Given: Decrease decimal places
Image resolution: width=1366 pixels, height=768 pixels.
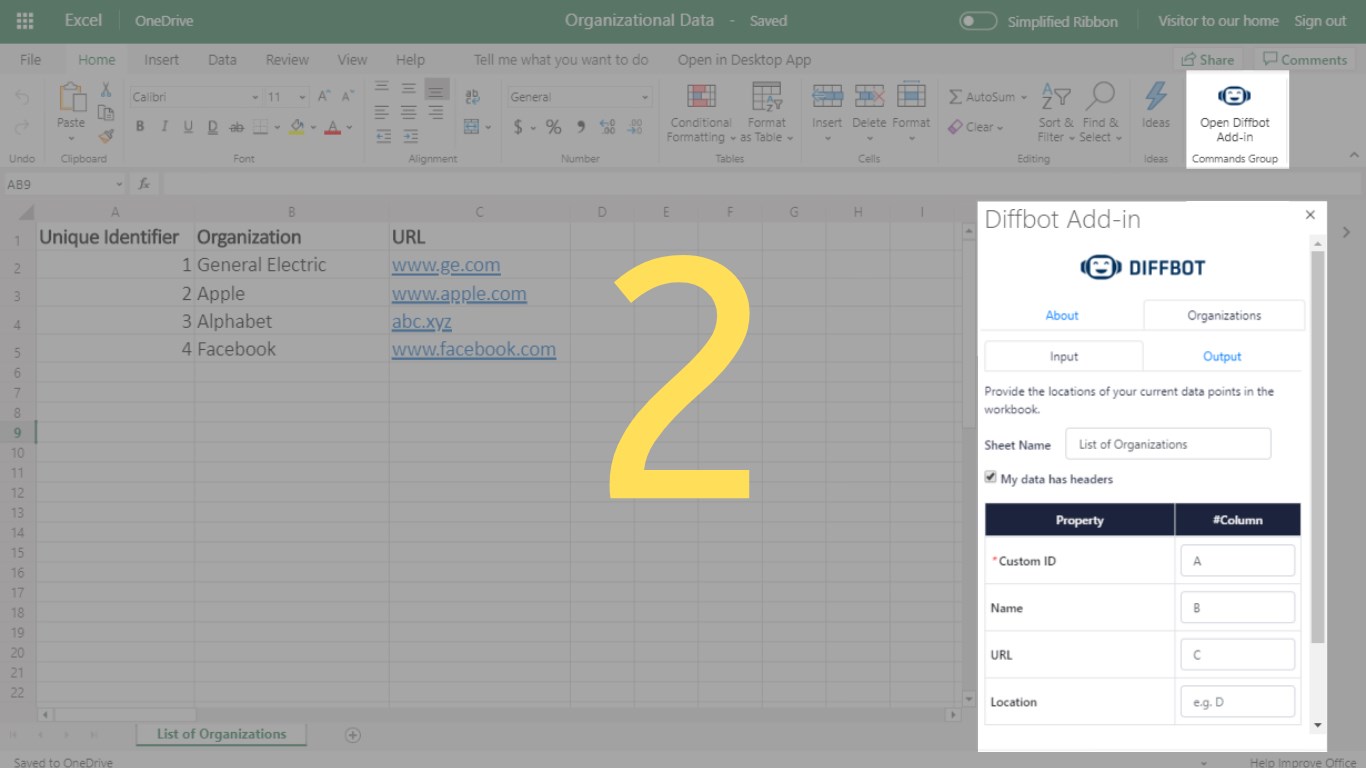Looking at the screenshot, I should click(635, 127).
